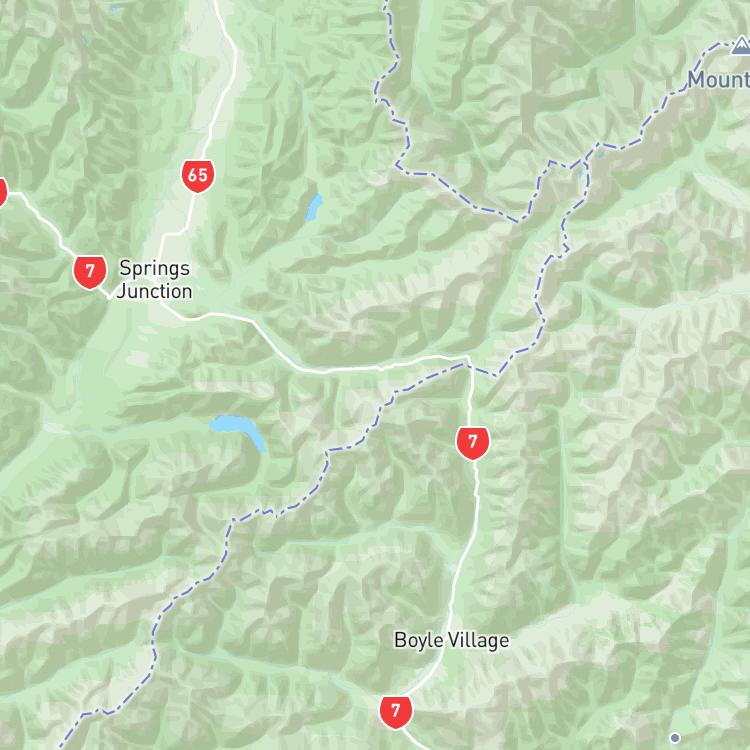Click the road bend where Highway 7 turns south
The image size is (750, 750).
coord(468,358)
